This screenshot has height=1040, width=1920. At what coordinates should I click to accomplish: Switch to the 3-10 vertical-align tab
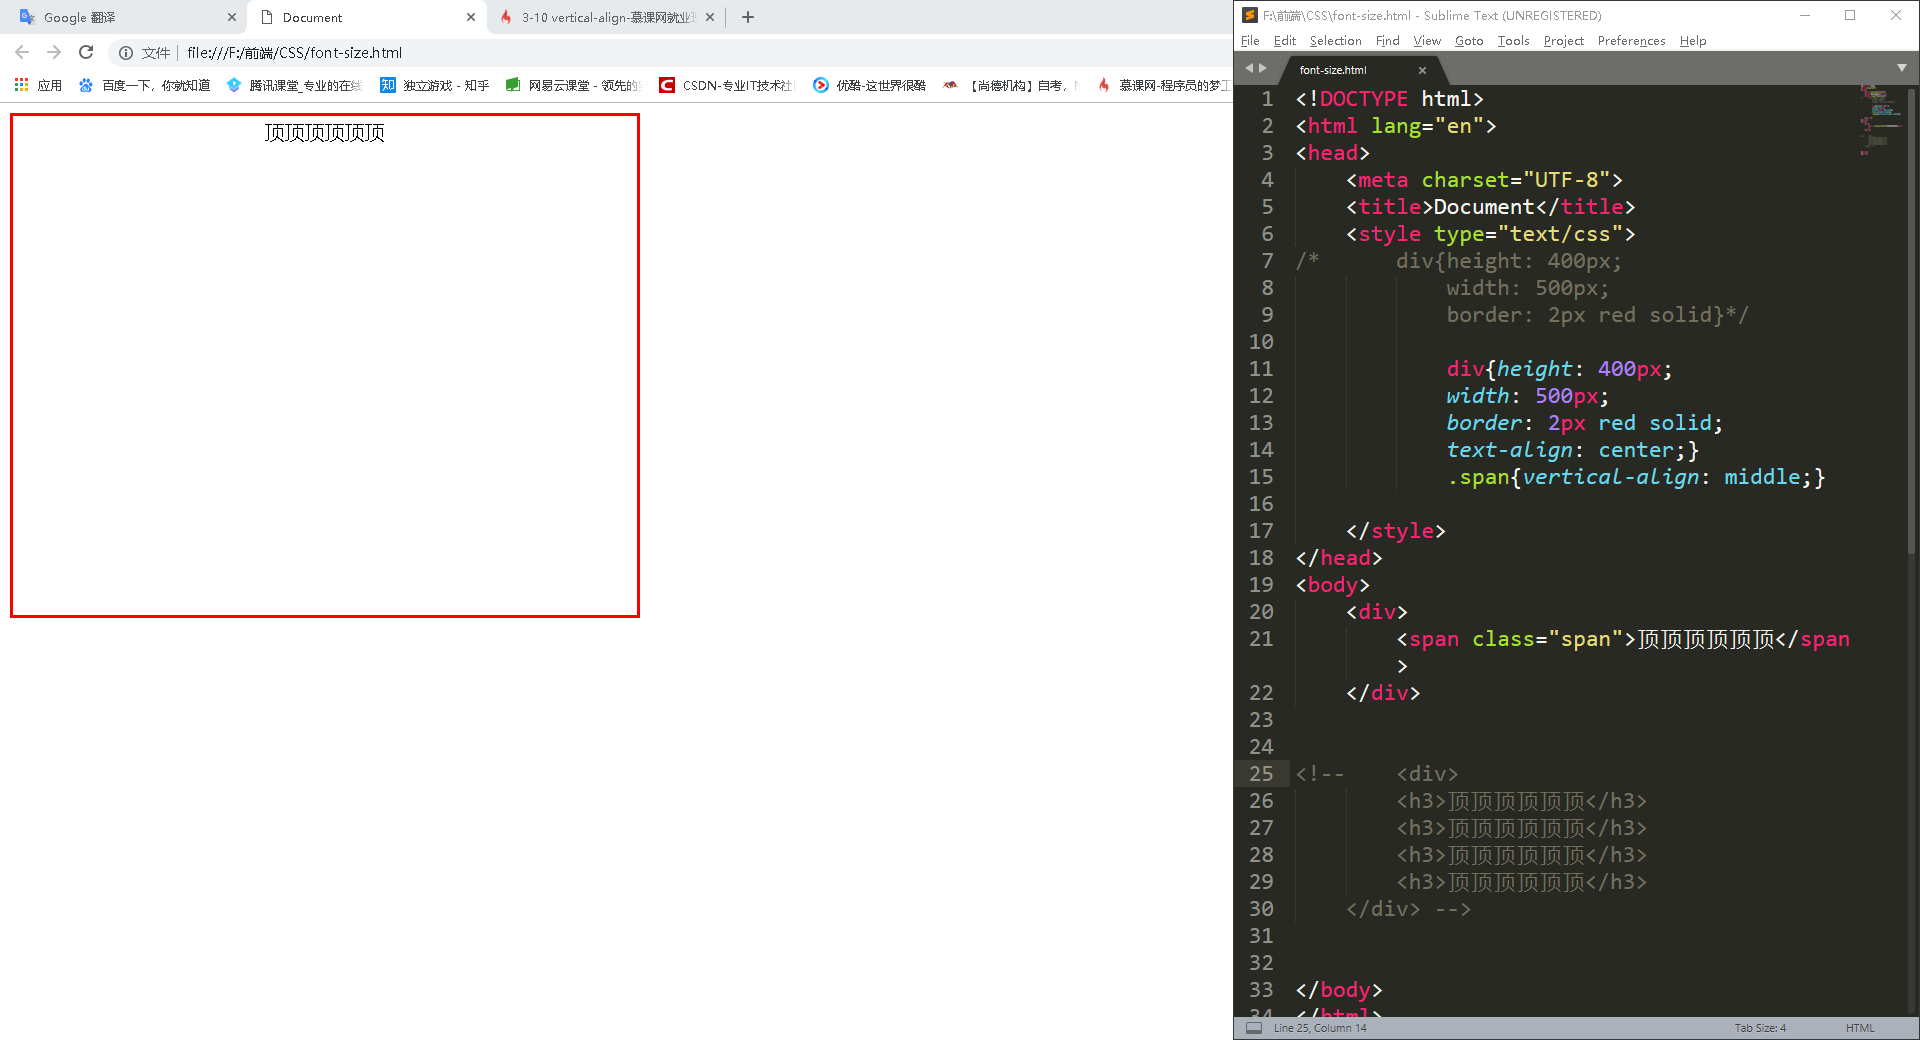(605, 17)
